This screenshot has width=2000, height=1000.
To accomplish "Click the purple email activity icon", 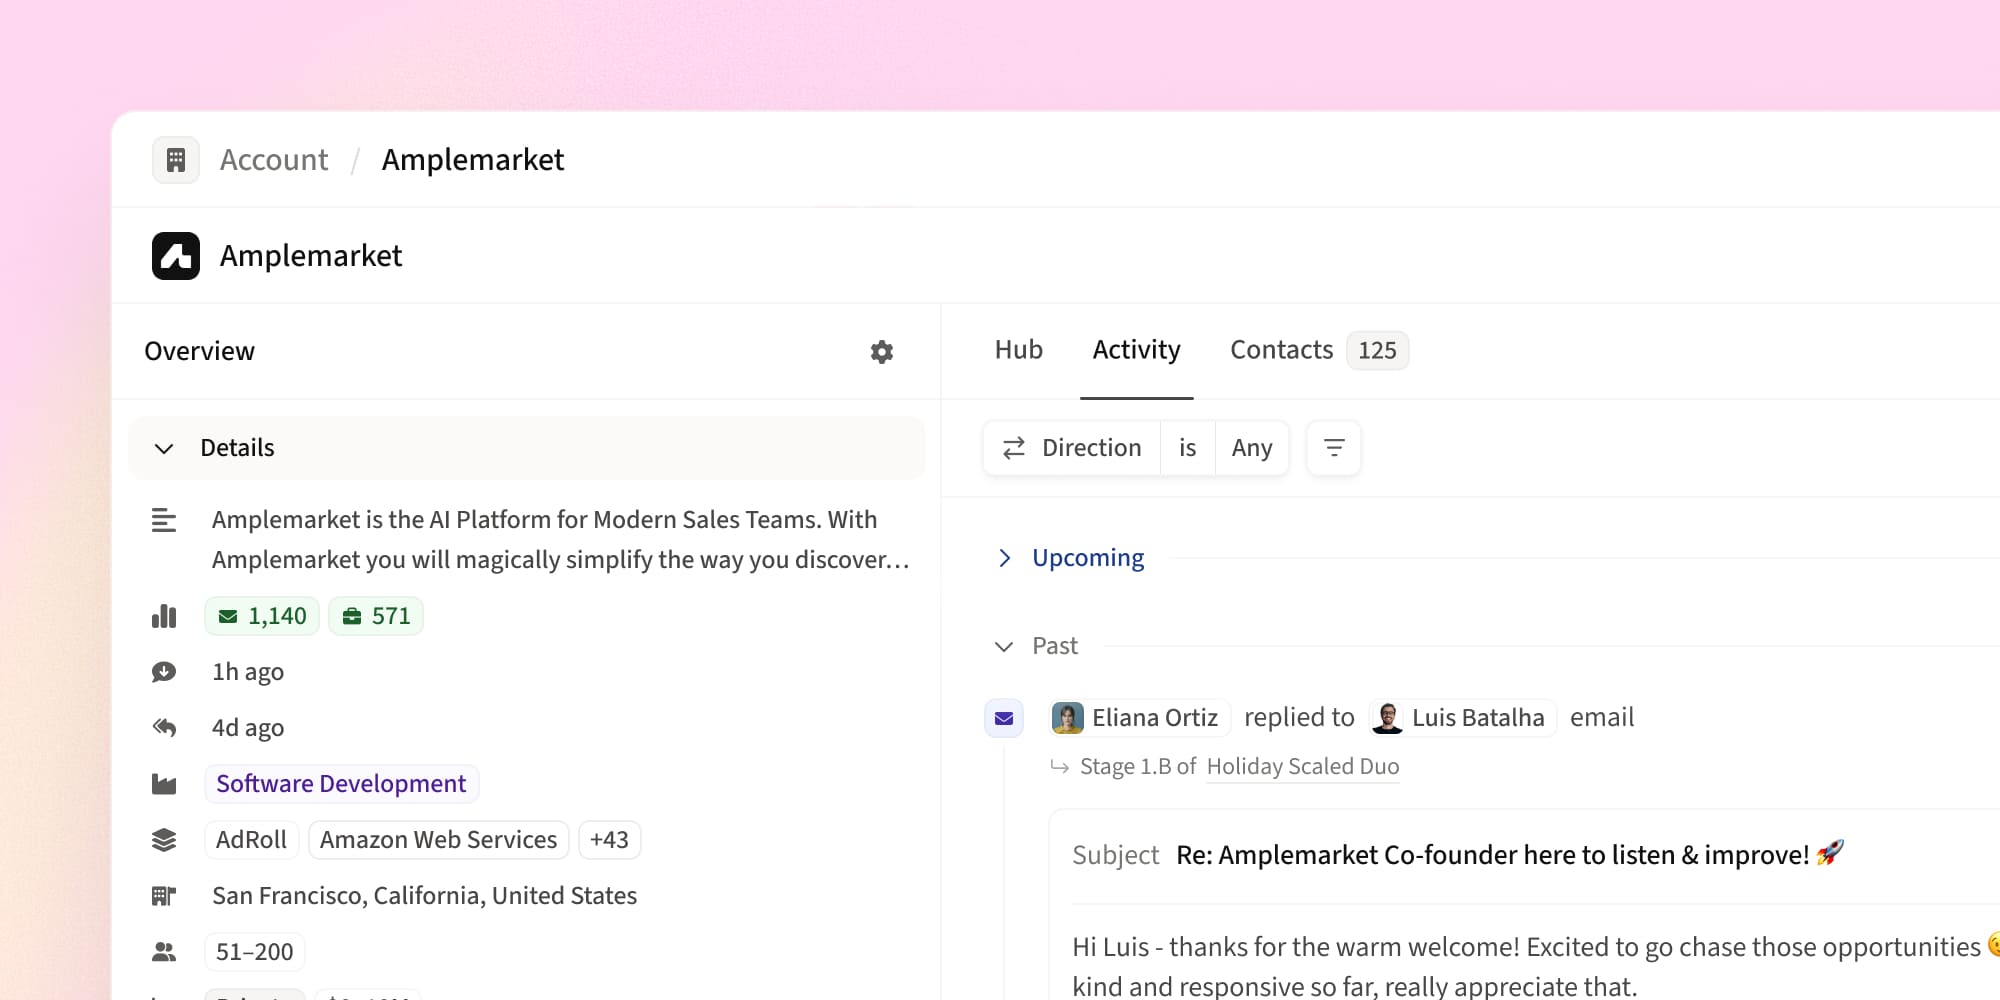I will coord(1004,718).
